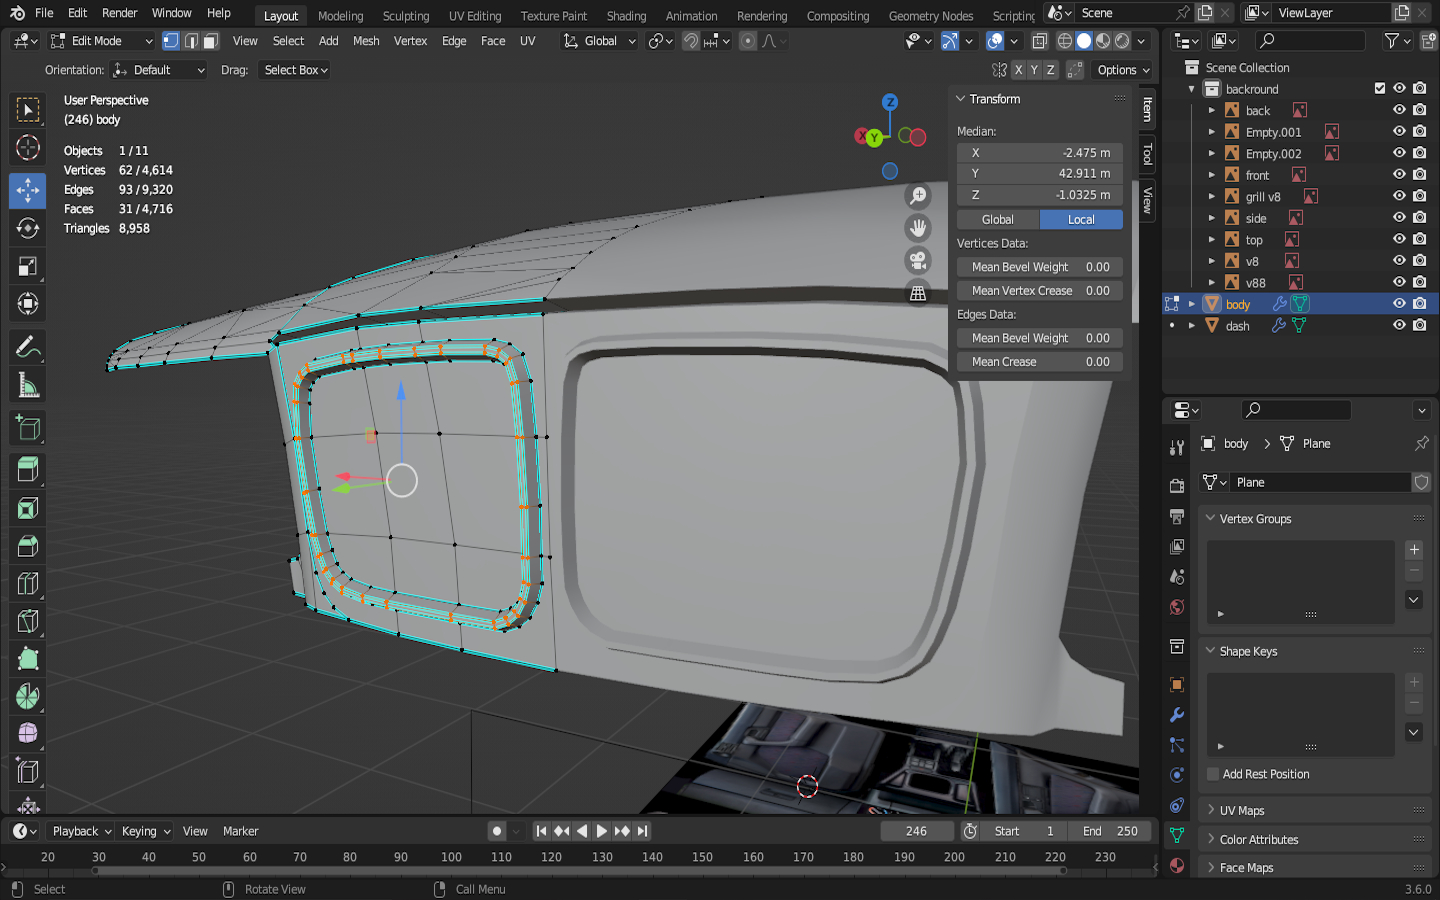The image size is (1440, 900).
Task: Click the outliner search field
Action: pos(1310,41)
